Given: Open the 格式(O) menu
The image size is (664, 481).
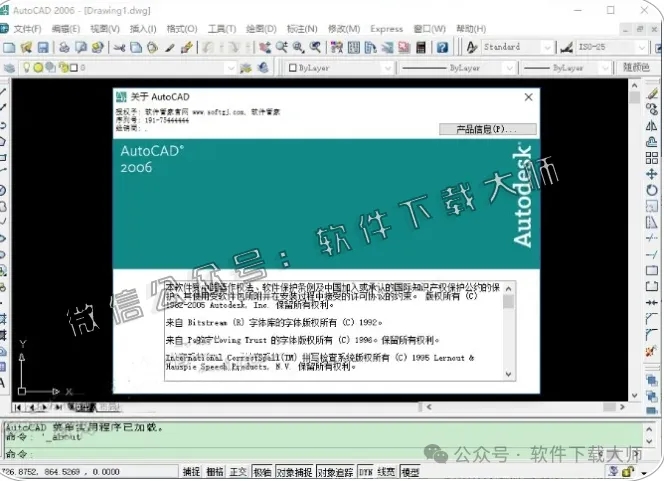Looking at the screenshot, I should [x=182, y=29].
